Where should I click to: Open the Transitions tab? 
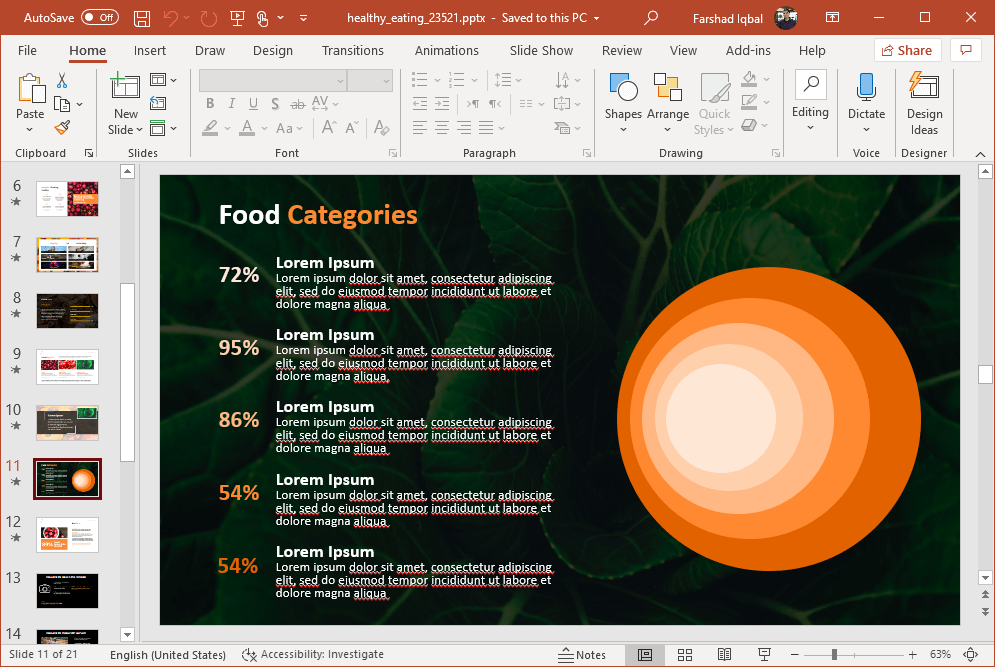coord(352,50)
